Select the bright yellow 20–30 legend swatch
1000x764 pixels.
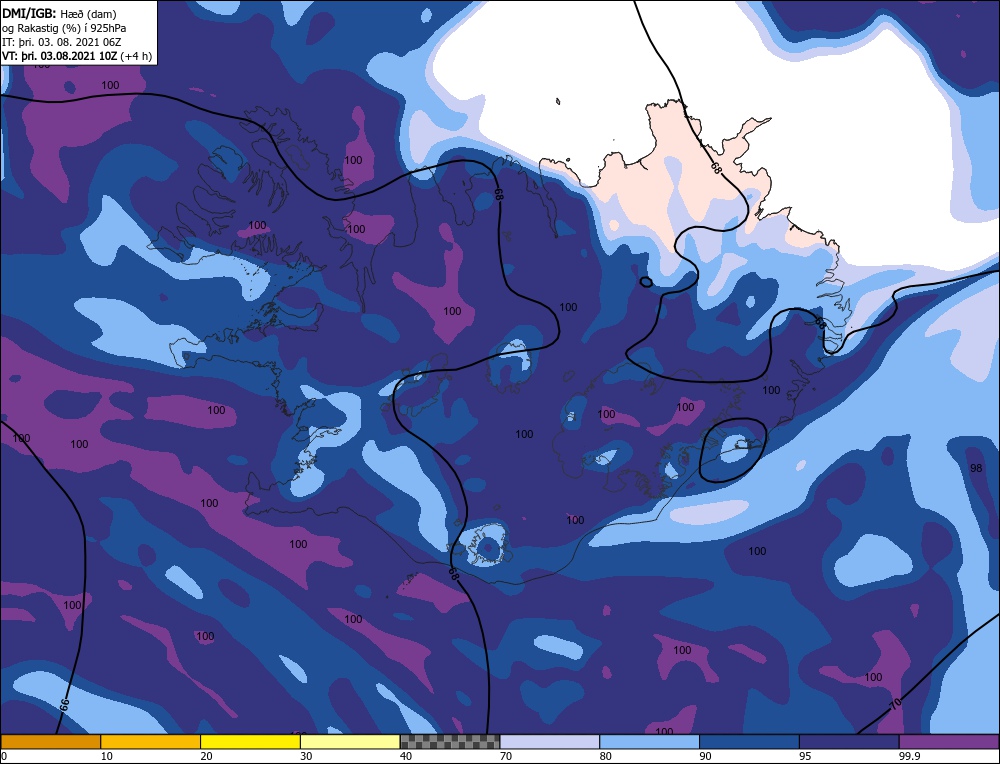pyautogui.click(x=250, y=741)
